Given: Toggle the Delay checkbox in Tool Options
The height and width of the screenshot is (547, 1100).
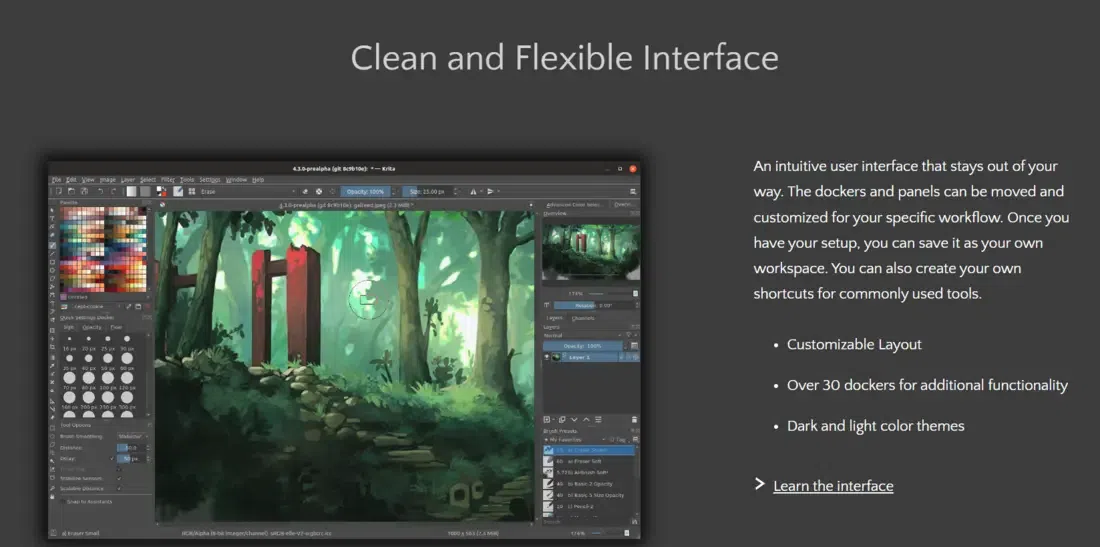Looking at the screenshot, I should [x=112, y=458].
